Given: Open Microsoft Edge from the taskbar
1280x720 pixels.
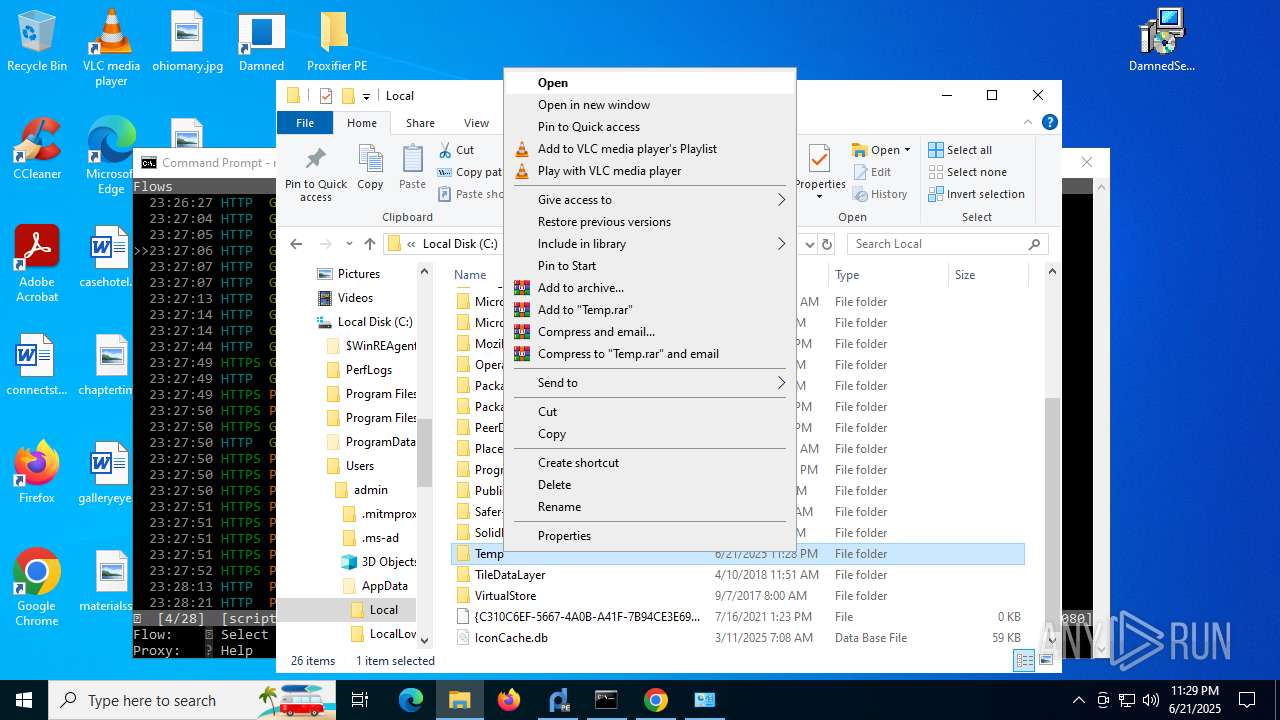Looking at the screenshot, I should coord(411,700).
